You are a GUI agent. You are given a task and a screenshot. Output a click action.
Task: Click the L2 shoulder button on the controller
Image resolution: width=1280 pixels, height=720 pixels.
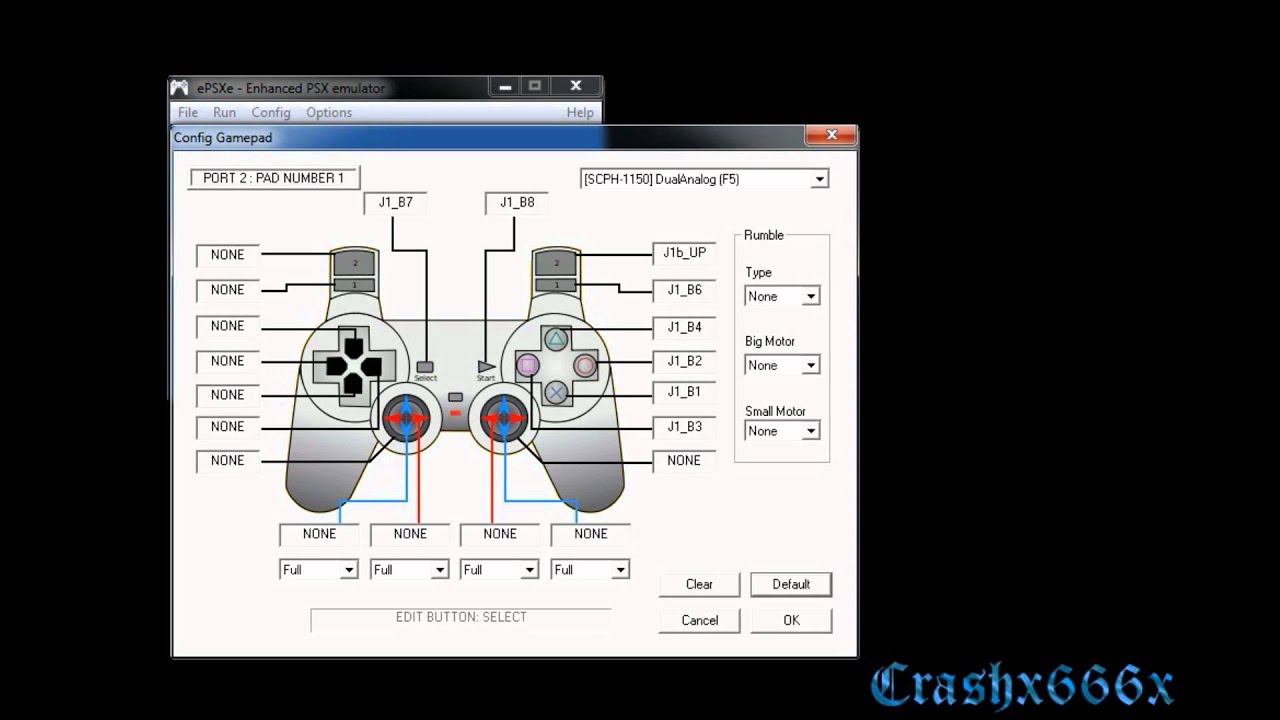coord(354,263)
